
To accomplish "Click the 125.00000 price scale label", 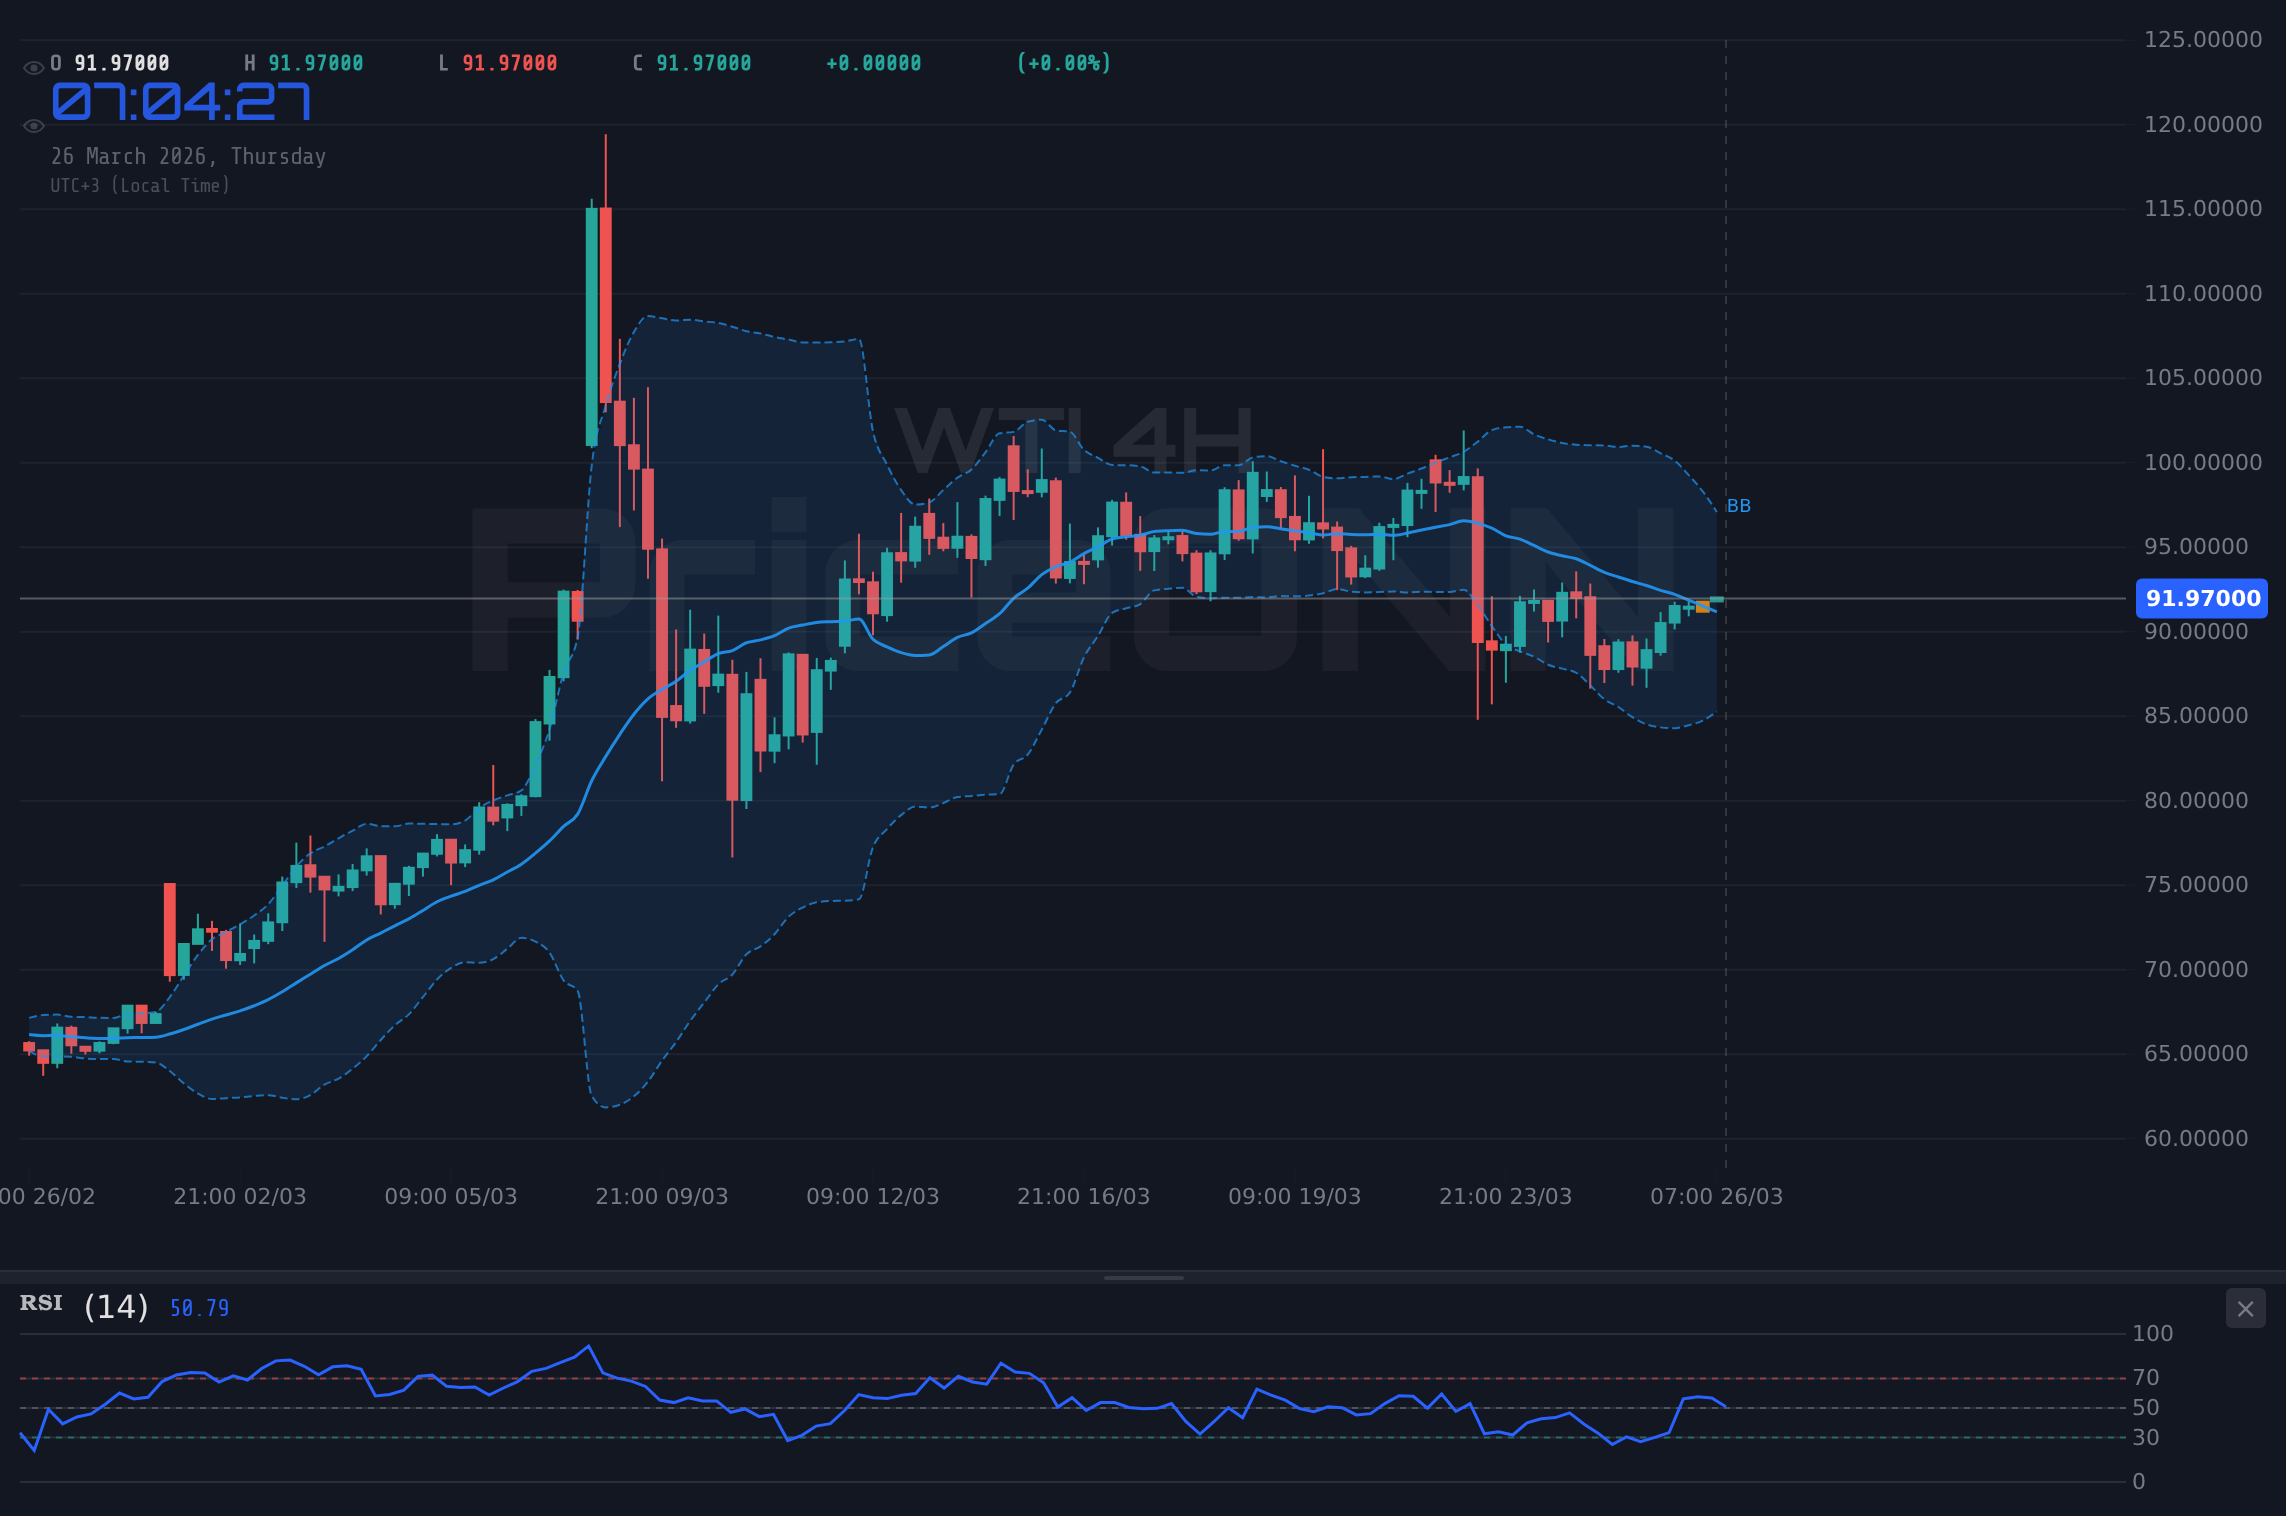I will tap(2202, 37).
